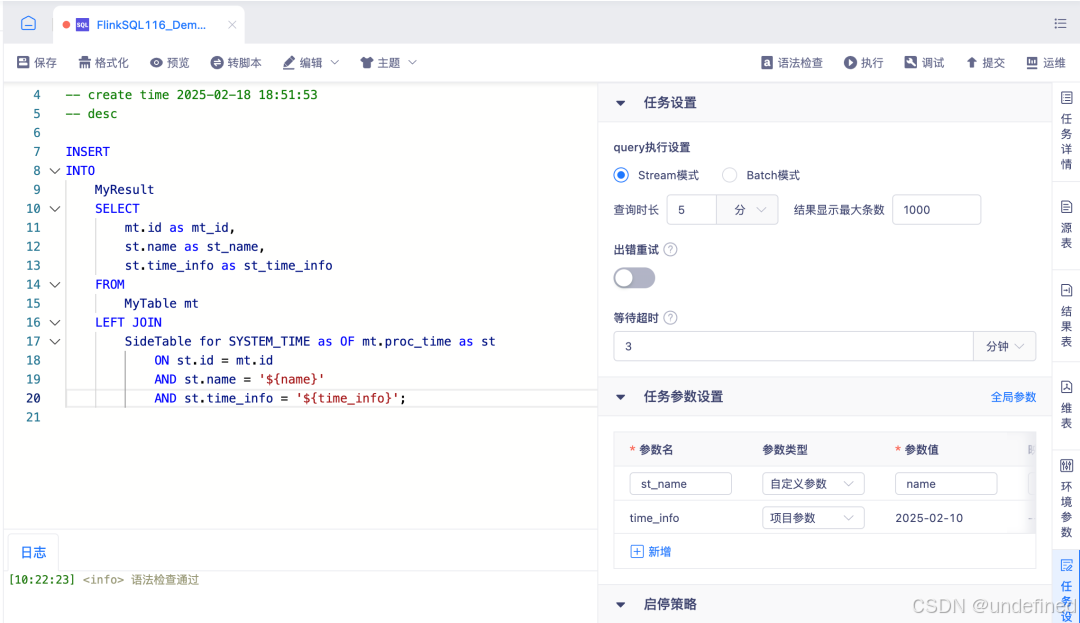
Task: Open 全局参数 link
Action: (x=1013, y=397)
